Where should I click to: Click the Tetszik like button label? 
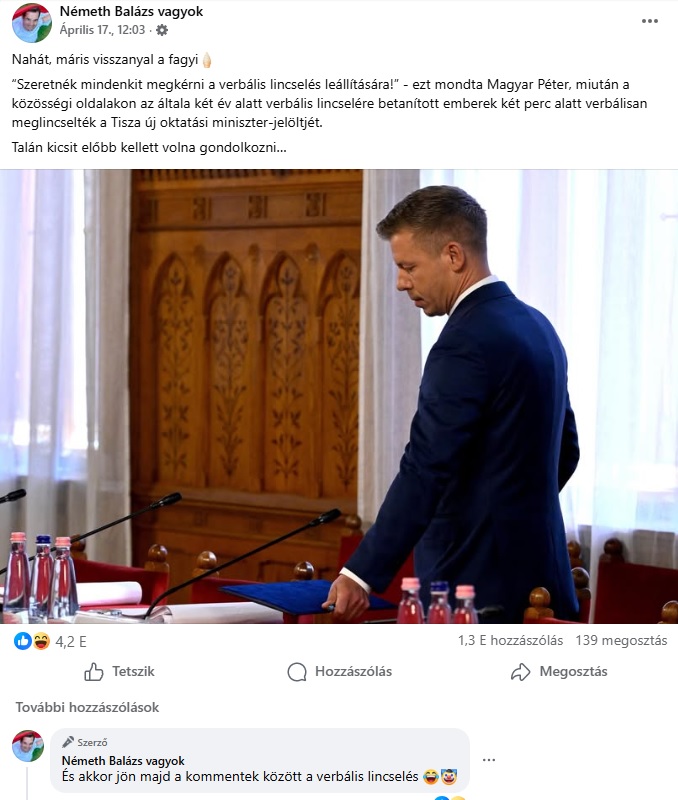133,671
